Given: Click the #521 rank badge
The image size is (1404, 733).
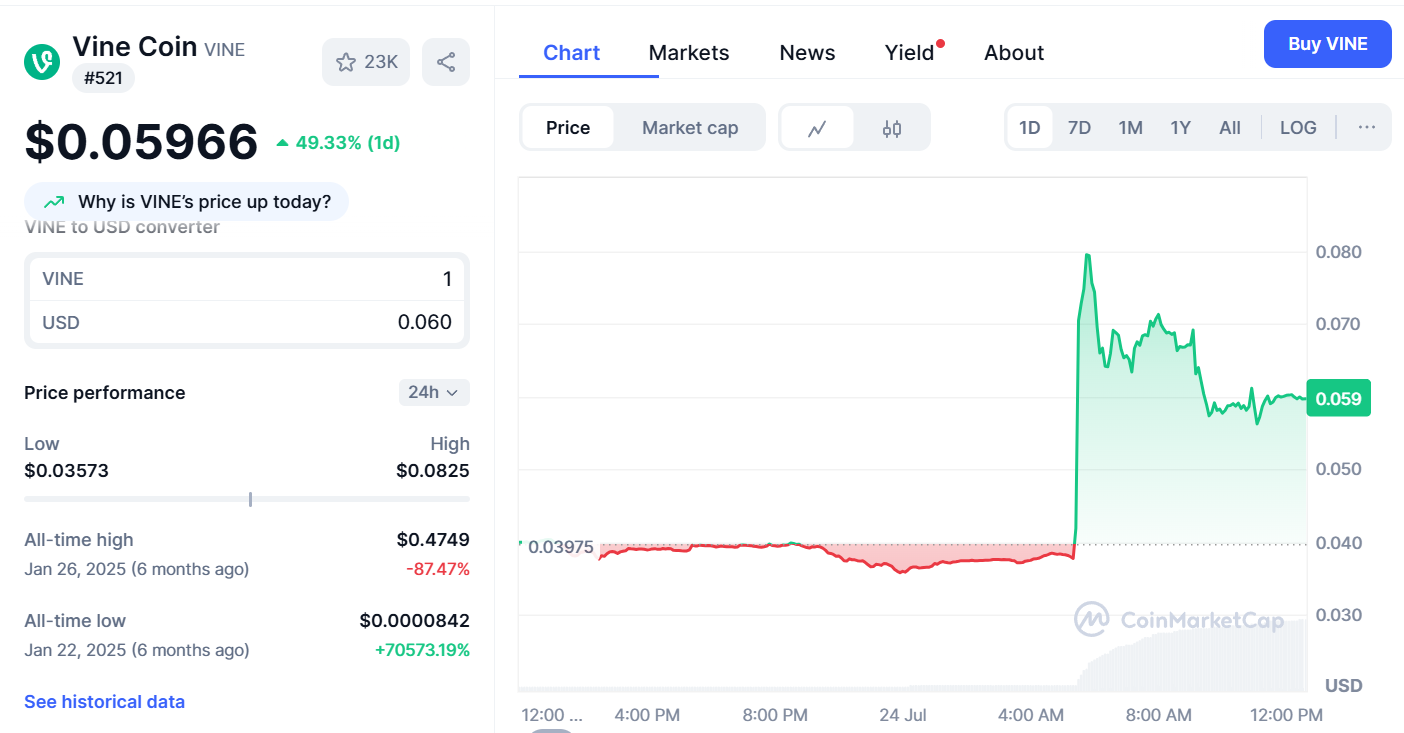Looking at the screenshot, I should point(103,78).
